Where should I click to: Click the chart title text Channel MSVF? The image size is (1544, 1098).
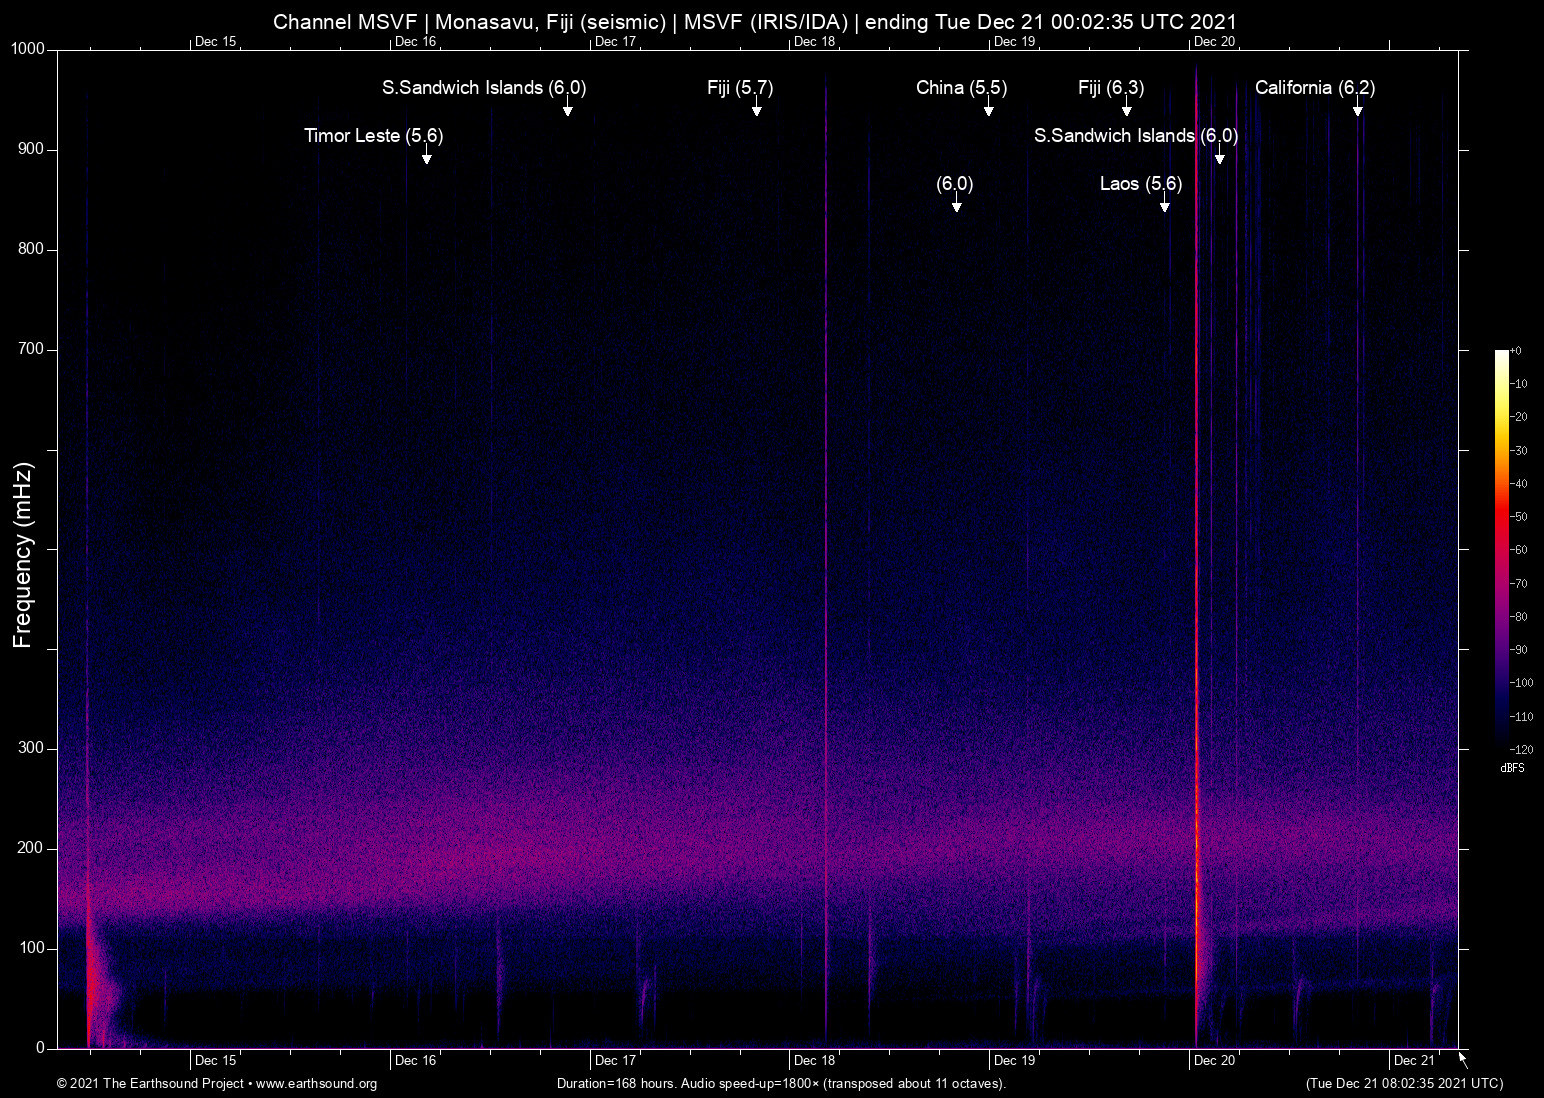tap(345, 21)
